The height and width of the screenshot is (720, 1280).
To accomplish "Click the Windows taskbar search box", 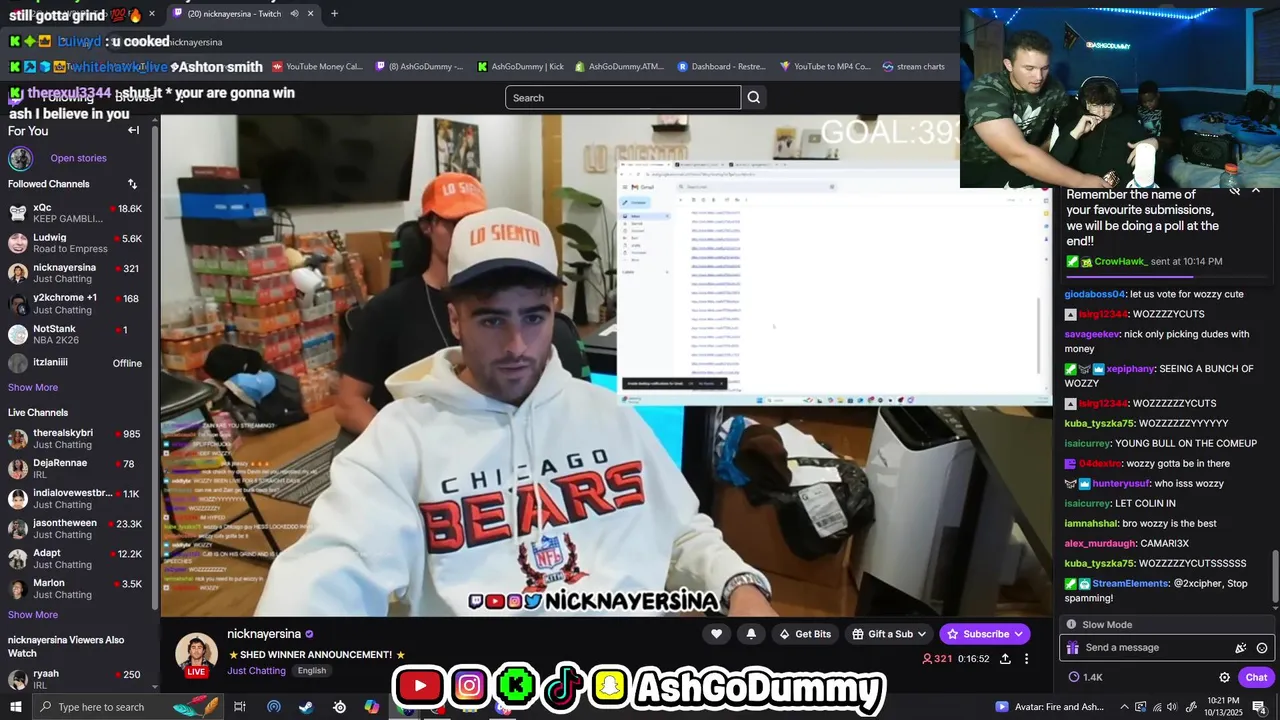I will [x=126, y=707].
